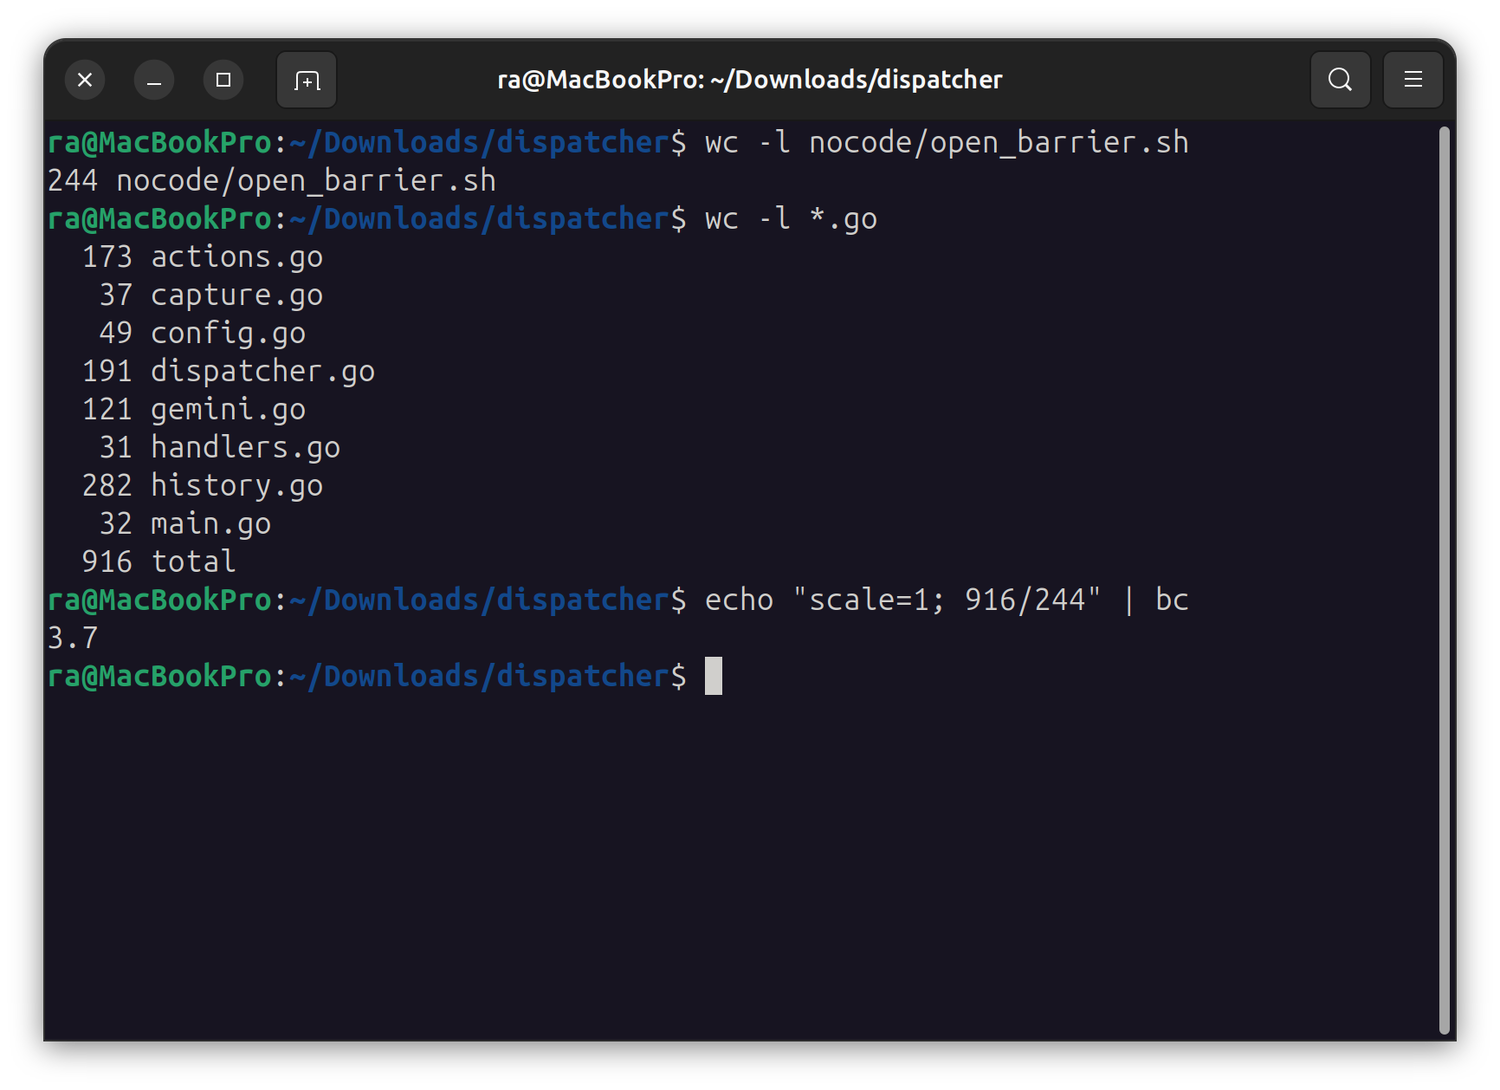1500x1090 pixels.
Task: Open the hamburger main menu
Action: [1412, 80]
